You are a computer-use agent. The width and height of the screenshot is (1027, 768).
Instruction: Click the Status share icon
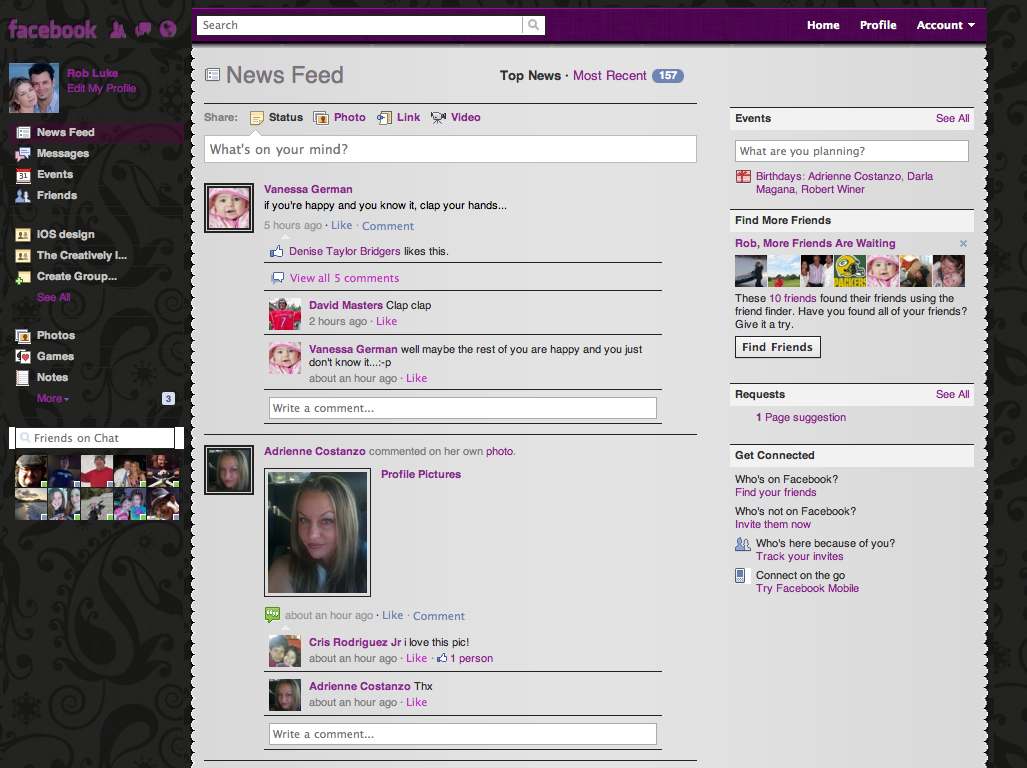[257, 118]
